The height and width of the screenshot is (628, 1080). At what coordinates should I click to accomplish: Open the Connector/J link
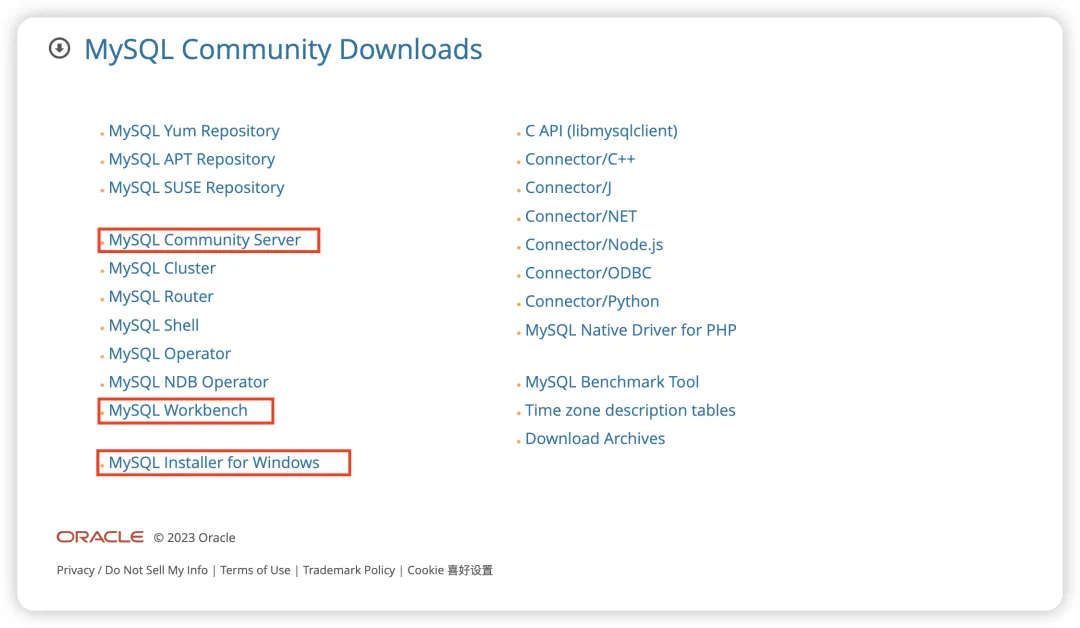point(568,187)
